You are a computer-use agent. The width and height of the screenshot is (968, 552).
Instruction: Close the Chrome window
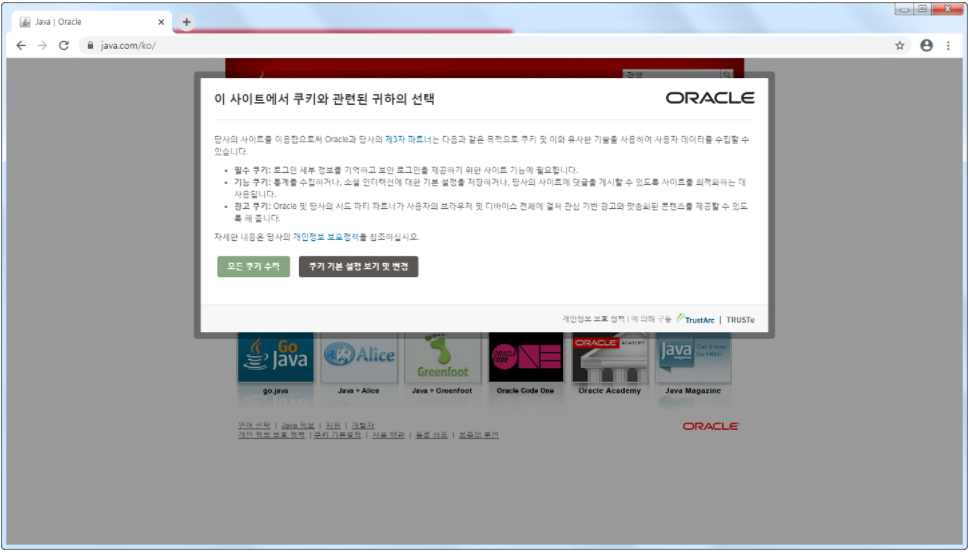tap(948, 9)
